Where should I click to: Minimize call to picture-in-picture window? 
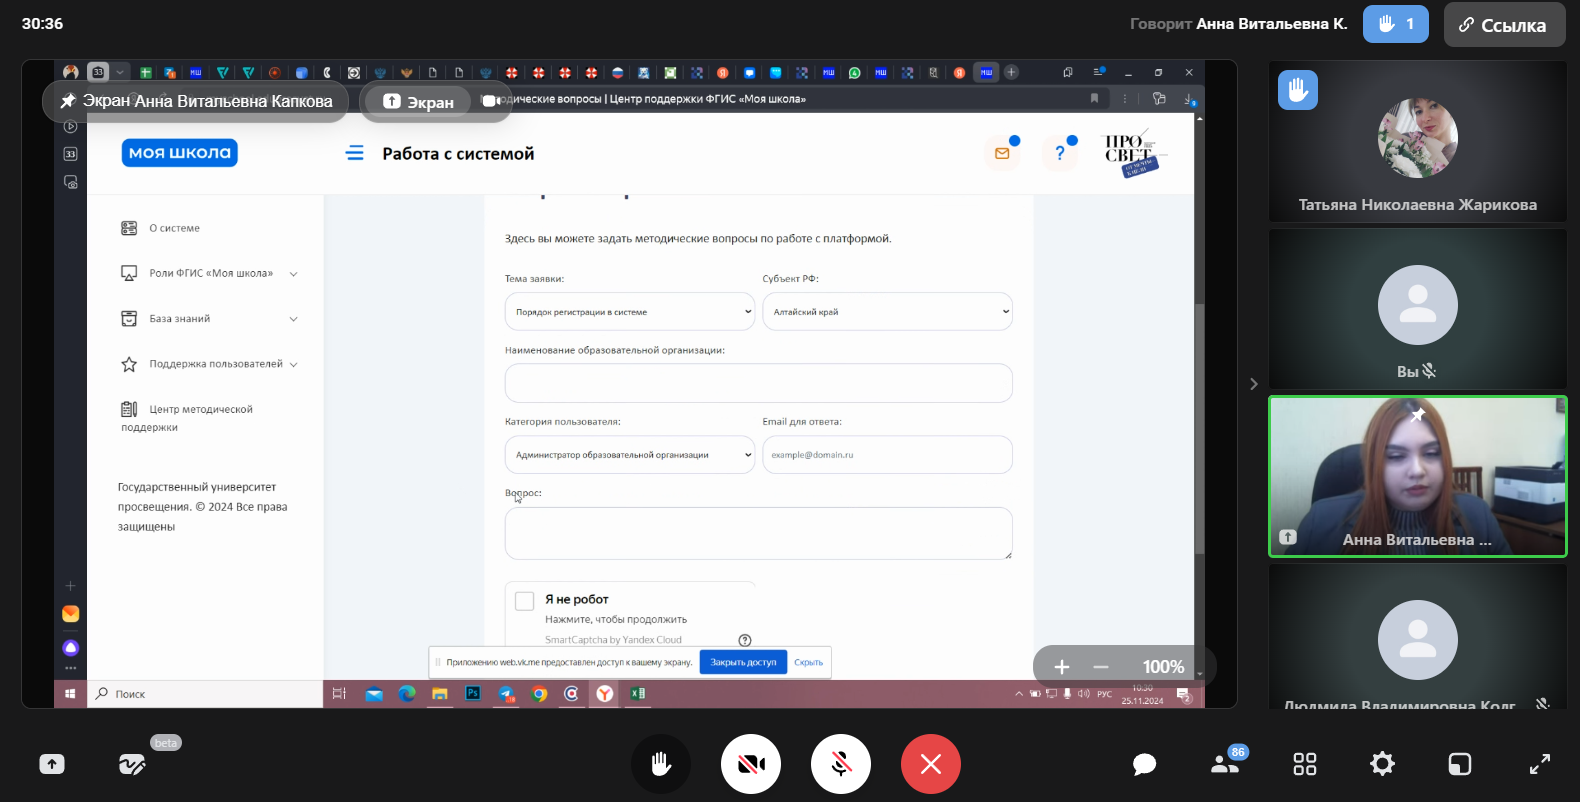[1460, 764]
